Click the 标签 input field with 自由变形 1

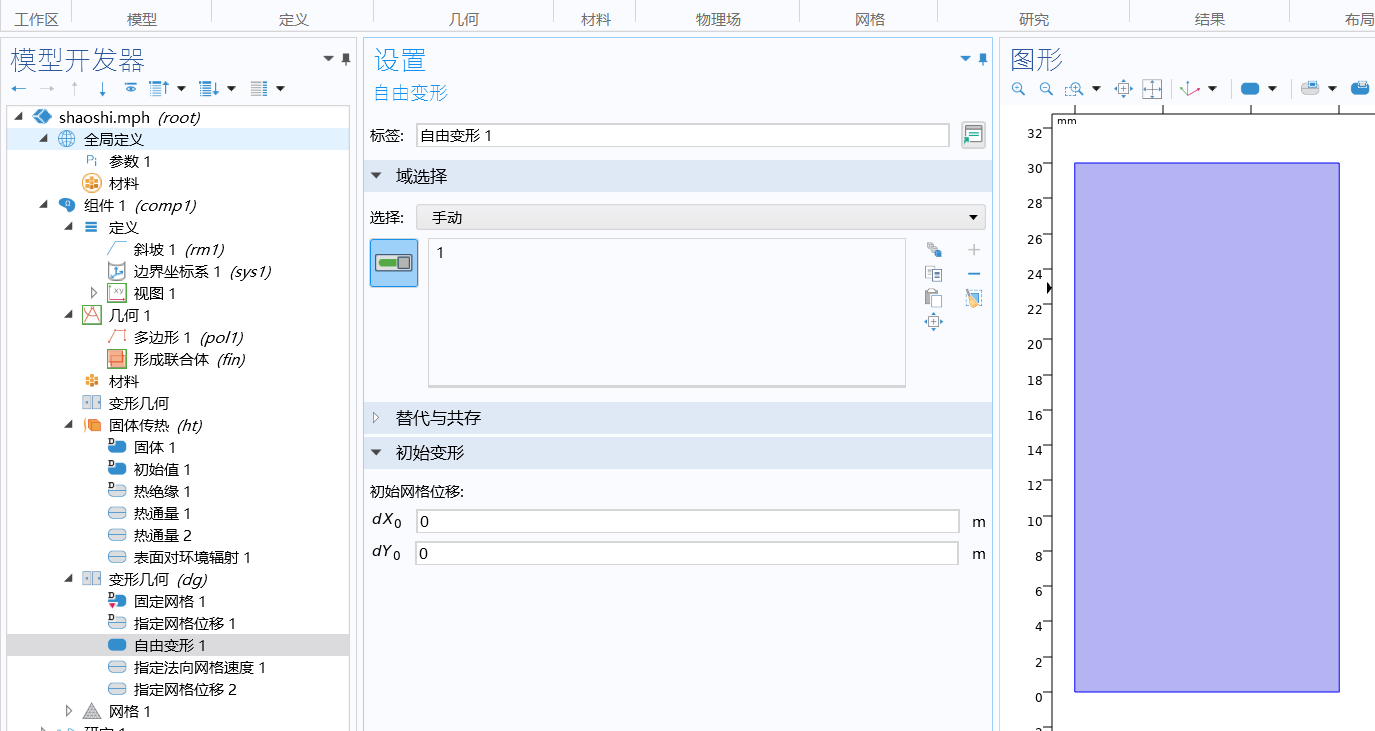coord(683,135)
